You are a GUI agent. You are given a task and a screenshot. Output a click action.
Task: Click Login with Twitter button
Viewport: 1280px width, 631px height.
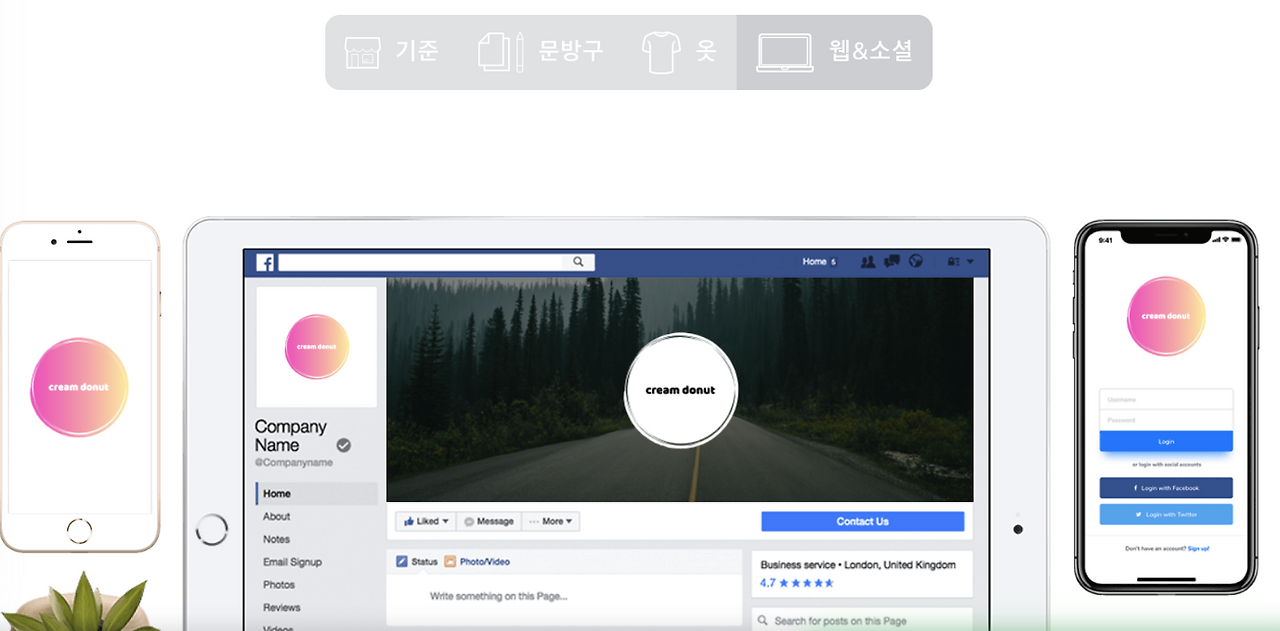1166,514
